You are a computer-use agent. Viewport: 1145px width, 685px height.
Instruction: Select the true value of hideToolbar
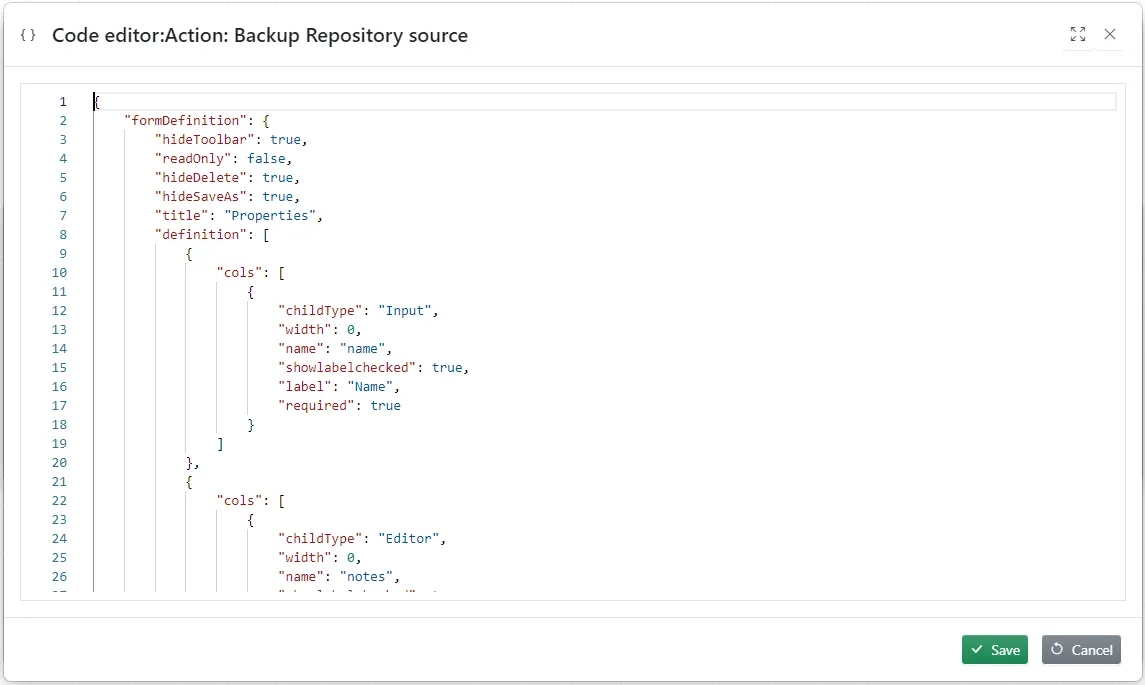tap(286, 139)
